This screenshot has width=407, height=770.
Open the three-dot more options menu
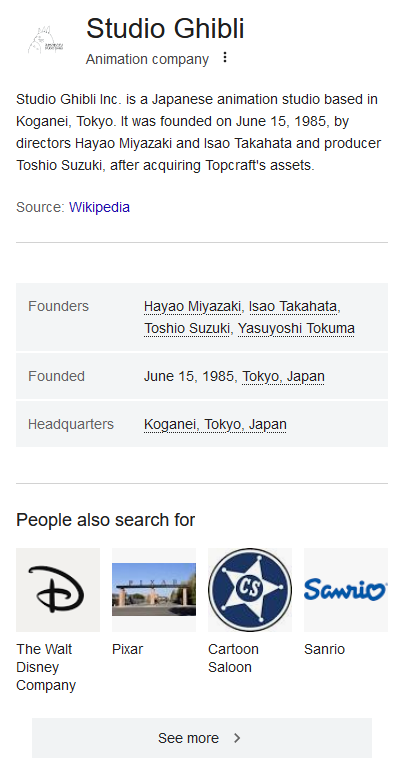(x=225, y=57)
